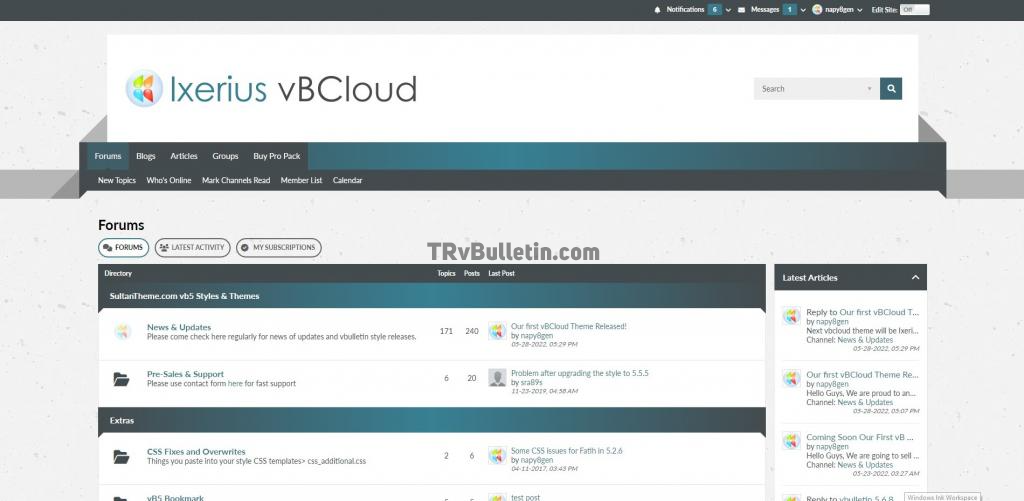Viewport: 1024px width, 501px height.
Task: Collapse the Latest Articles panel
Action: click(x=915, y=278)
